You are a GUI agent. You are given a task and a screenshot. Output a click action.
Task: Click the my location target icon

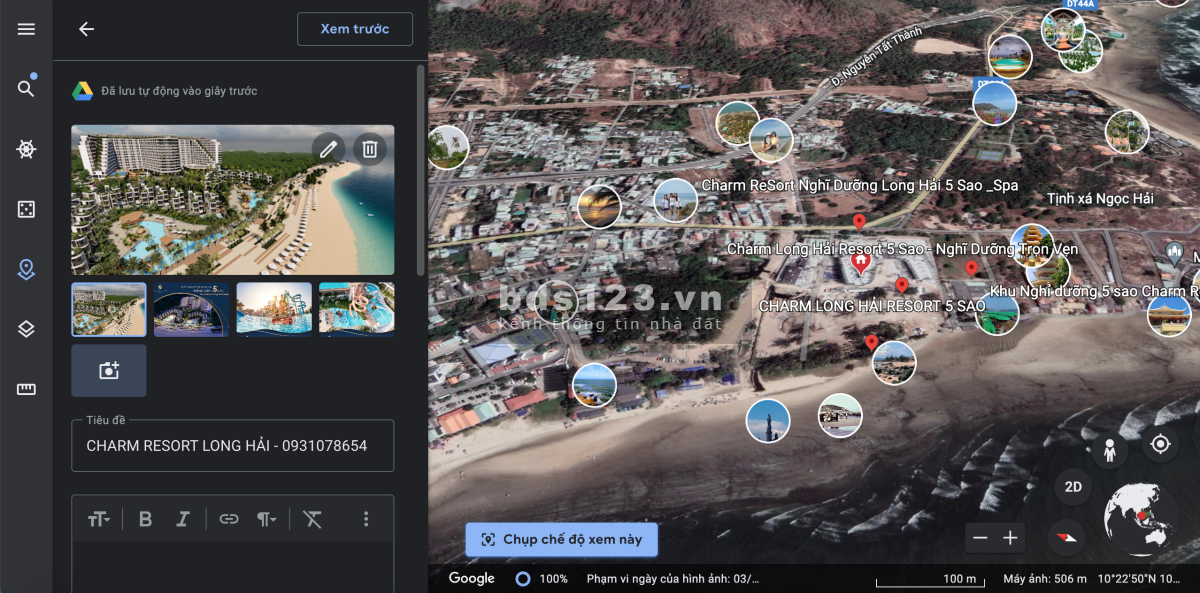click(1160, 444)
